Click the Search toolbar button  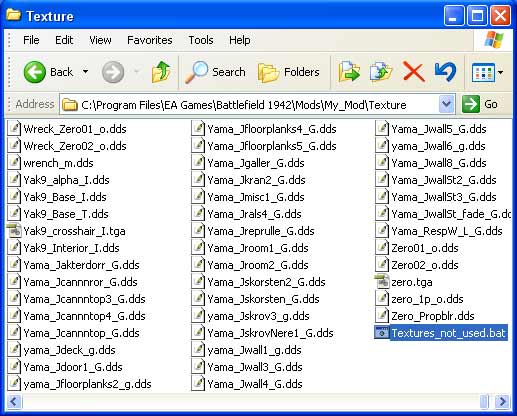coord(215,72)
